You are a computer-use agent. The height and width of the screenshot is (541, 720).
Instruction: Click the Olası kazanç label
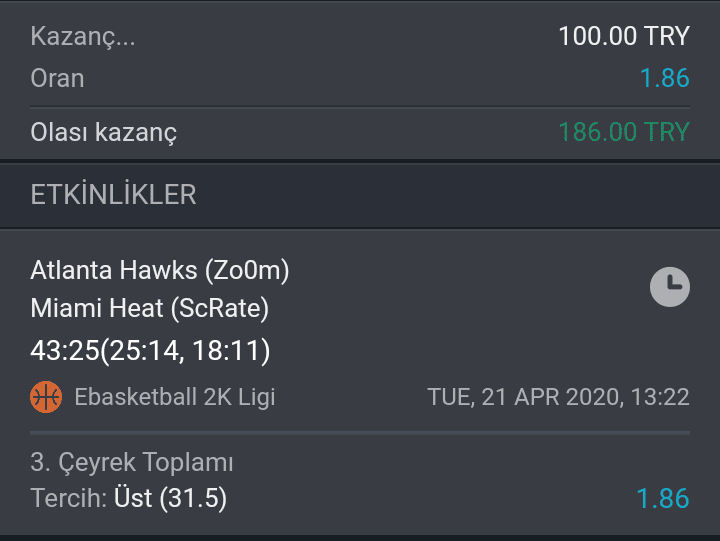coord(104,133)
